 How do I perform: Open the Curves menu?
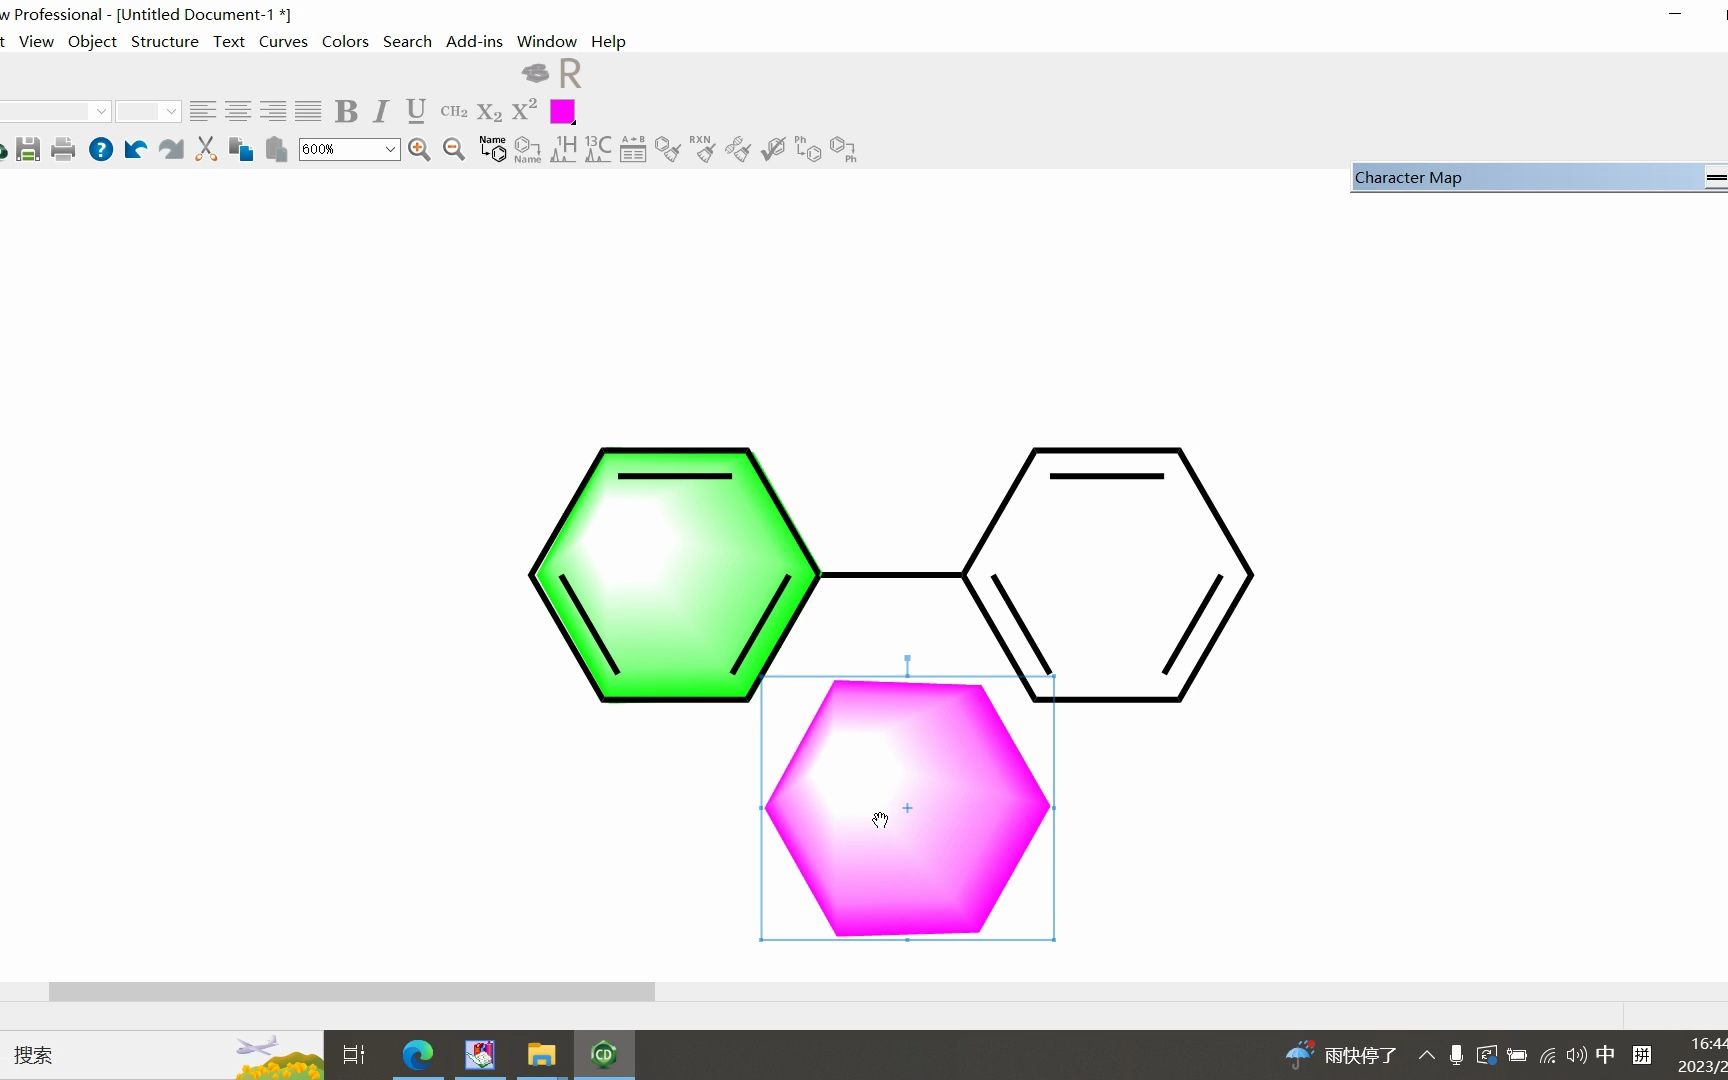coord(283,41)
